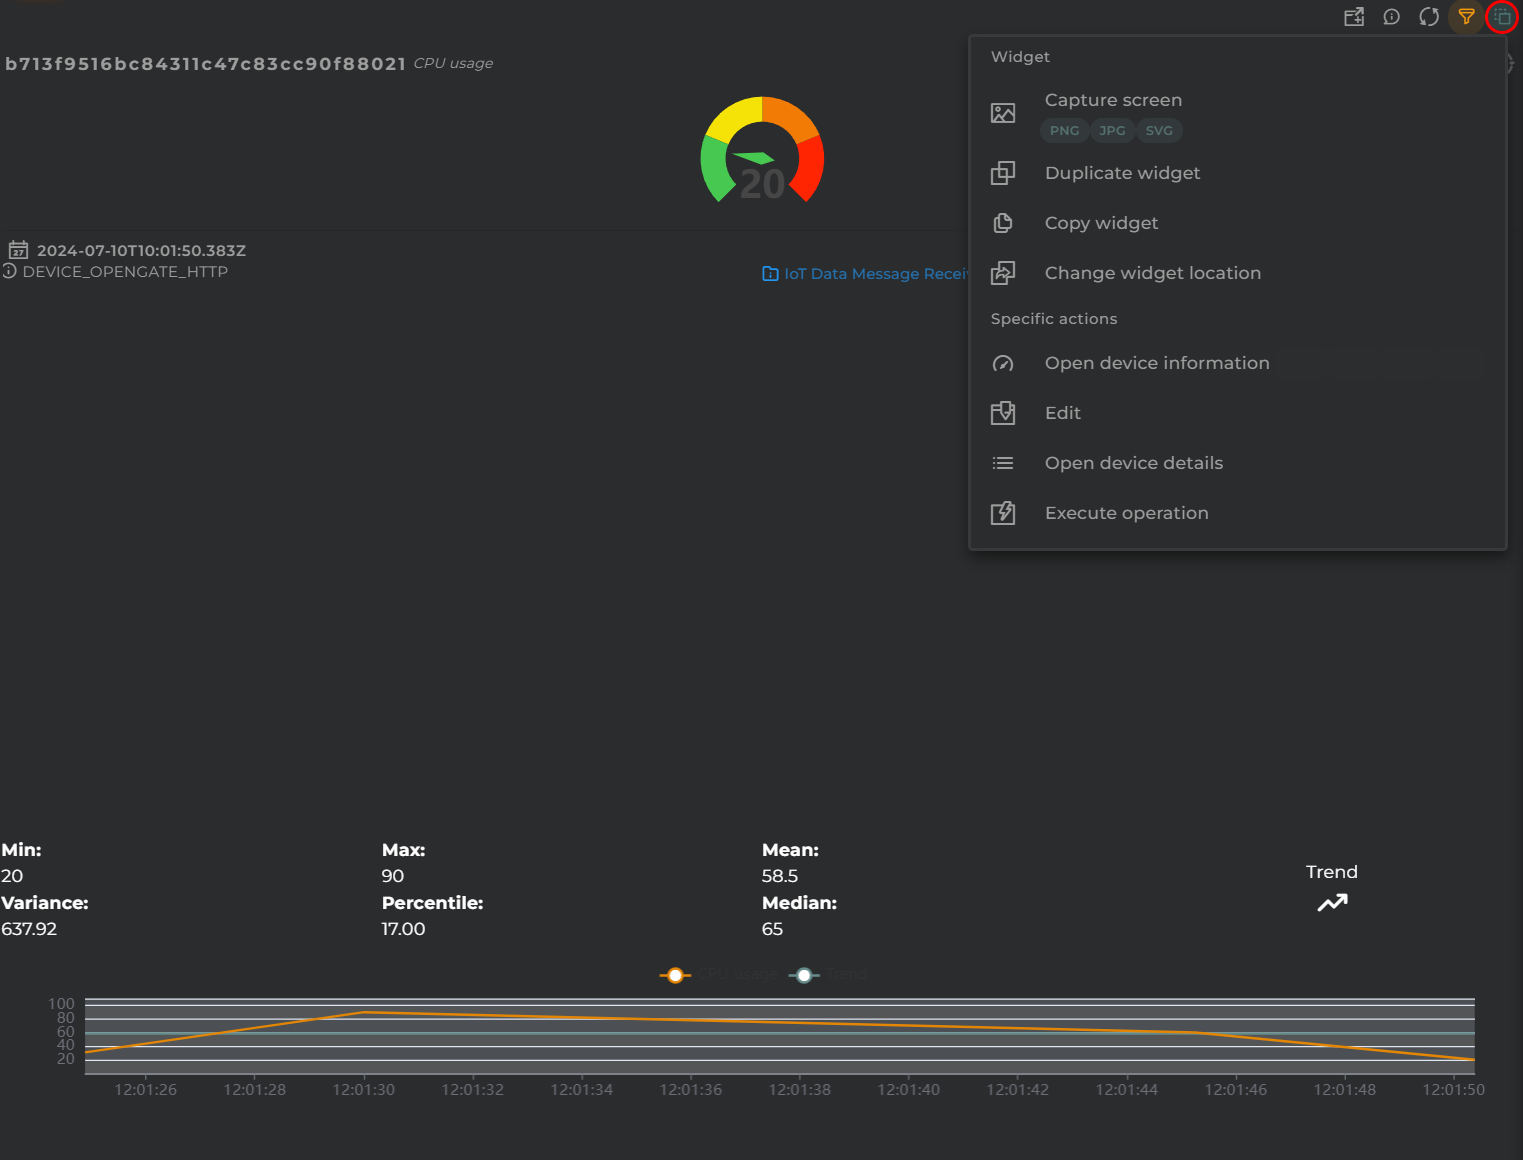
Task: Choose the PNG capture format chip
Action: (1064, 130)
